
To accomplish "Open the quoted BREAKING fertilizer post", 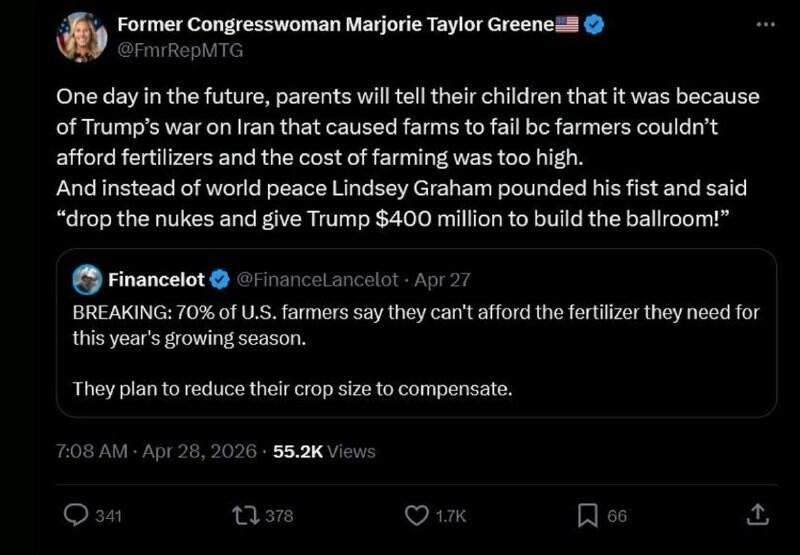I will click(x=416, y=333).
